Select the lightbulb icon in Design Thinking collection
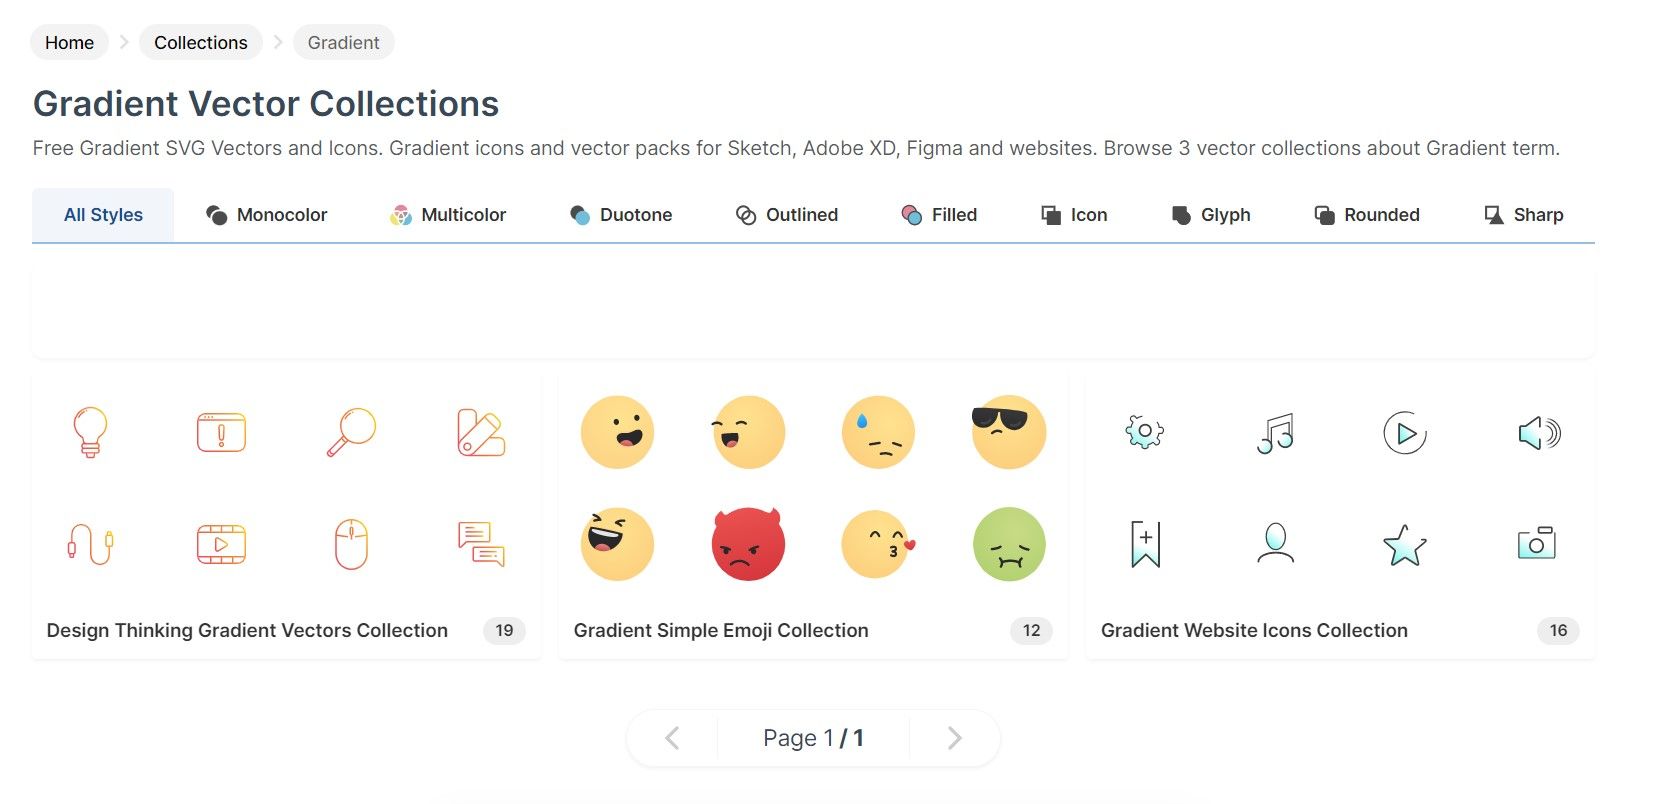Screen dimensions: 1659x804 click(91, 432)
